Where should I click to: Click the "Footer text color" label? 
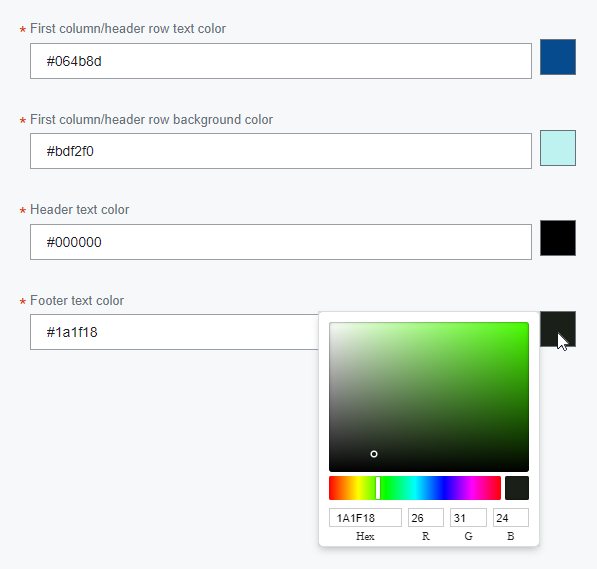tap(77, 300)
